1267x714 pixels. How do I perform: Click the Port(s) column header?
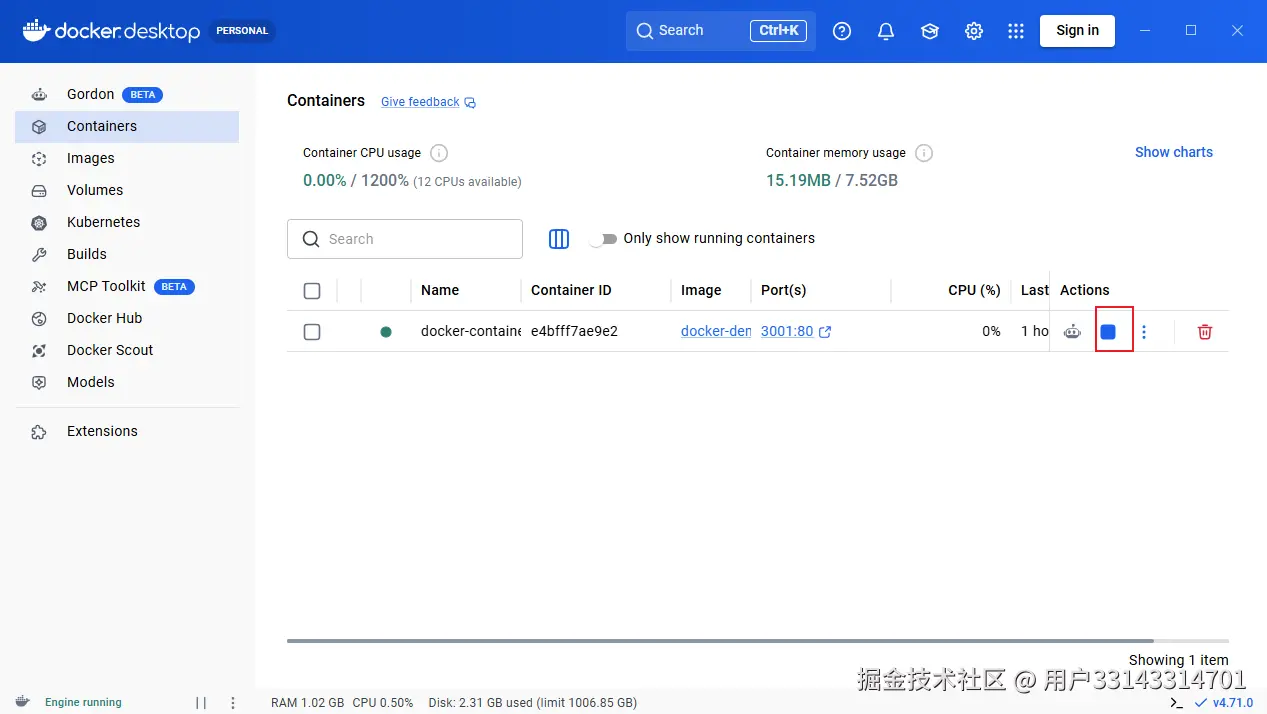coord(783,290)
